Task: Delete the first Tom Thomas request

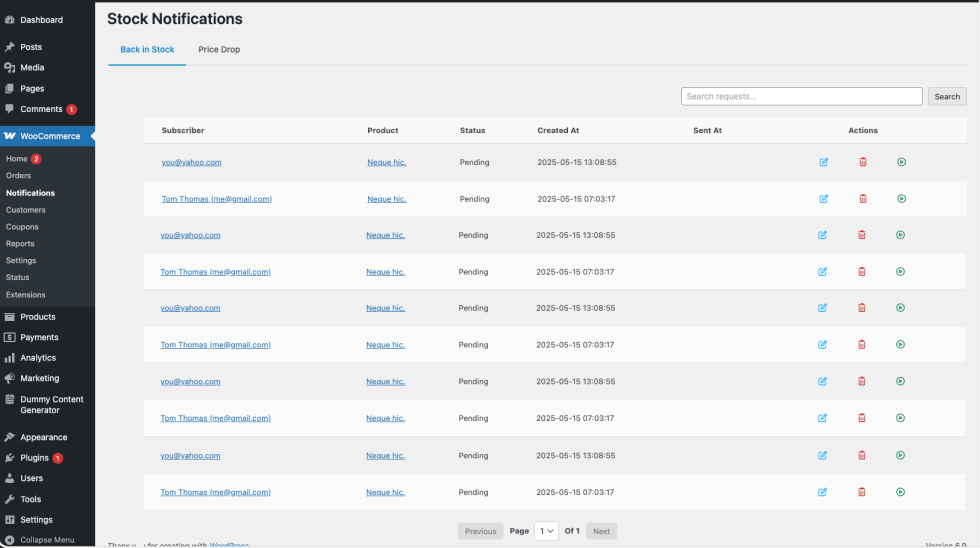Action: pos(863,199)
